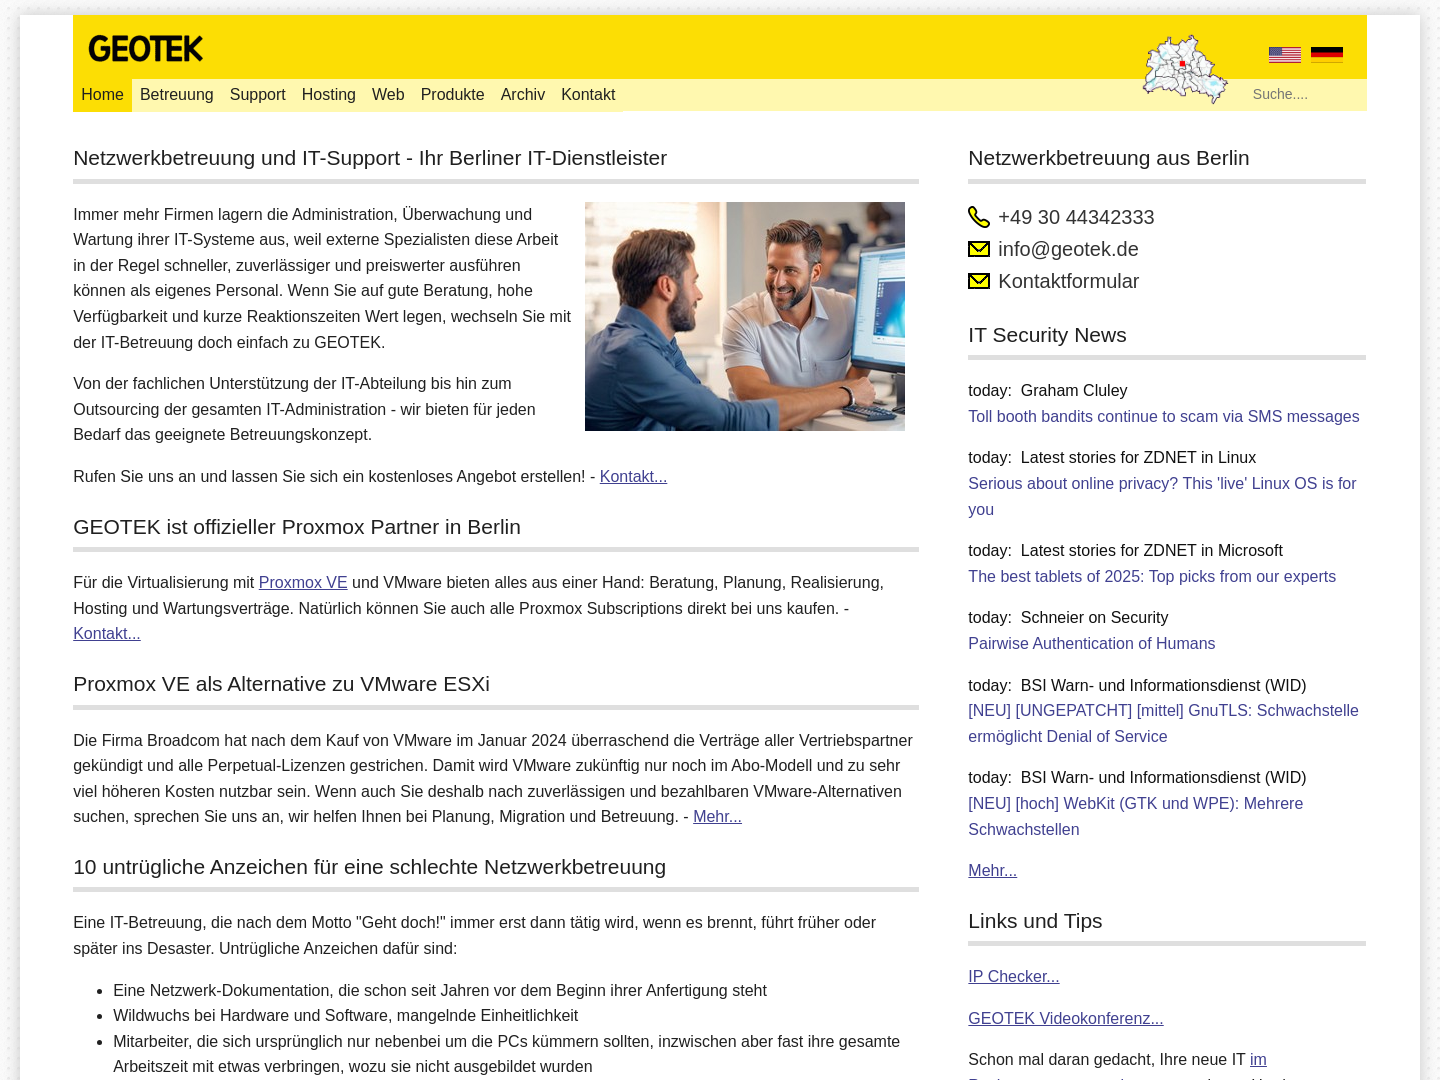
Task: Switch language via the US flag icon
Action: coord(1285,55)
